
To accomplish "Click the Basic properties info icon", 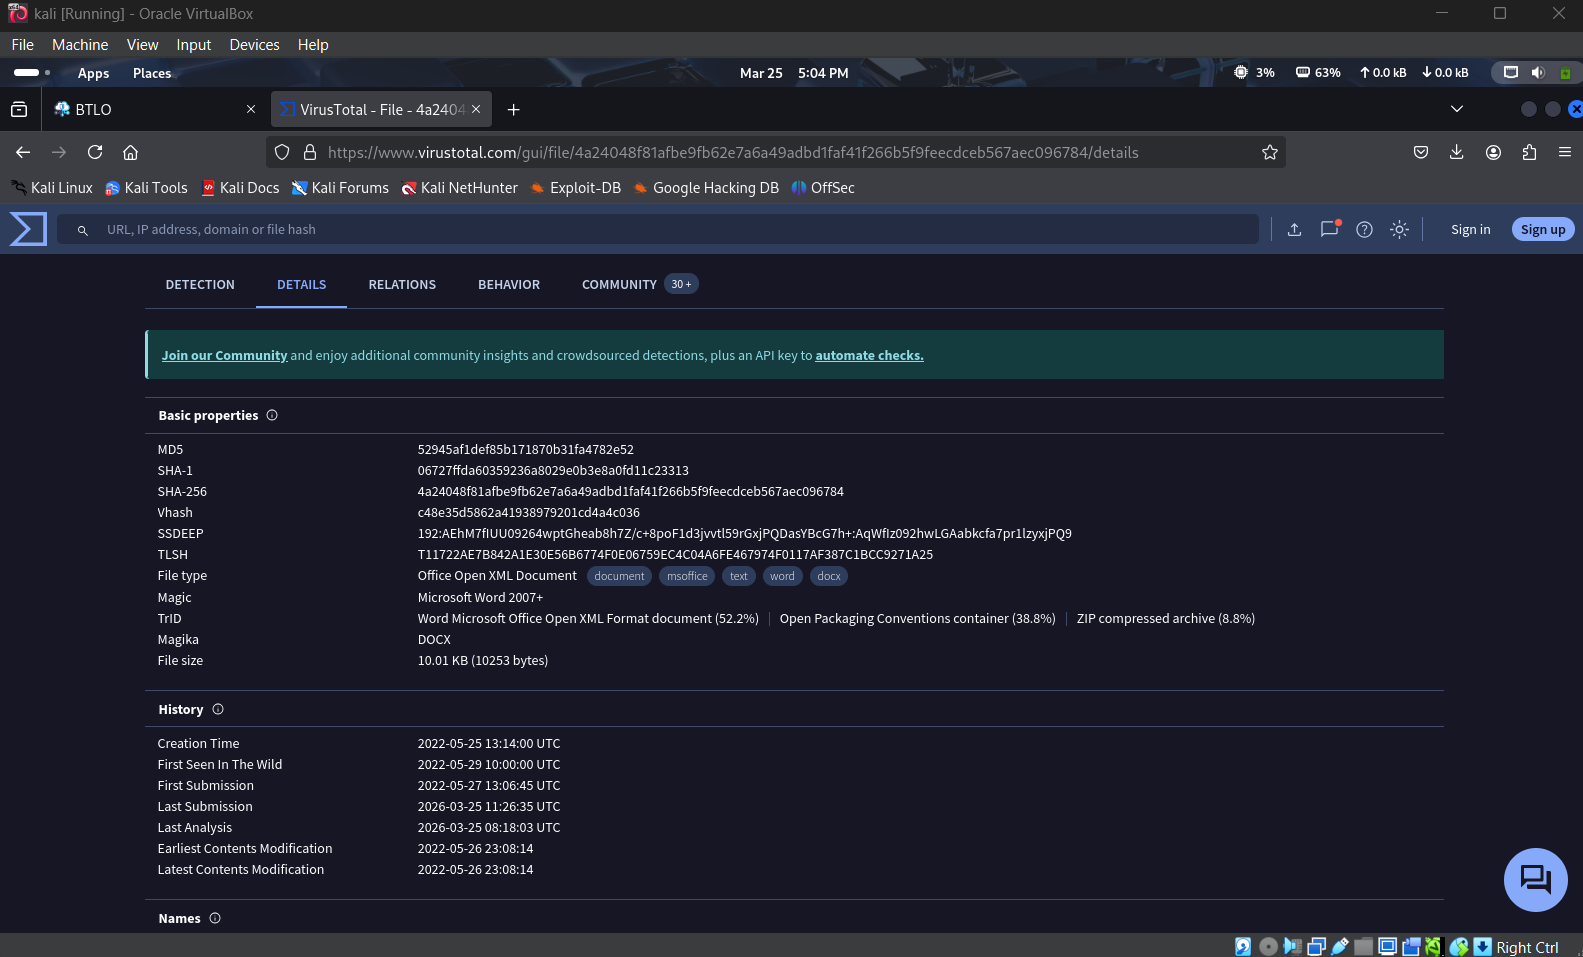I will pyautogui.click(x=272, y=415).
